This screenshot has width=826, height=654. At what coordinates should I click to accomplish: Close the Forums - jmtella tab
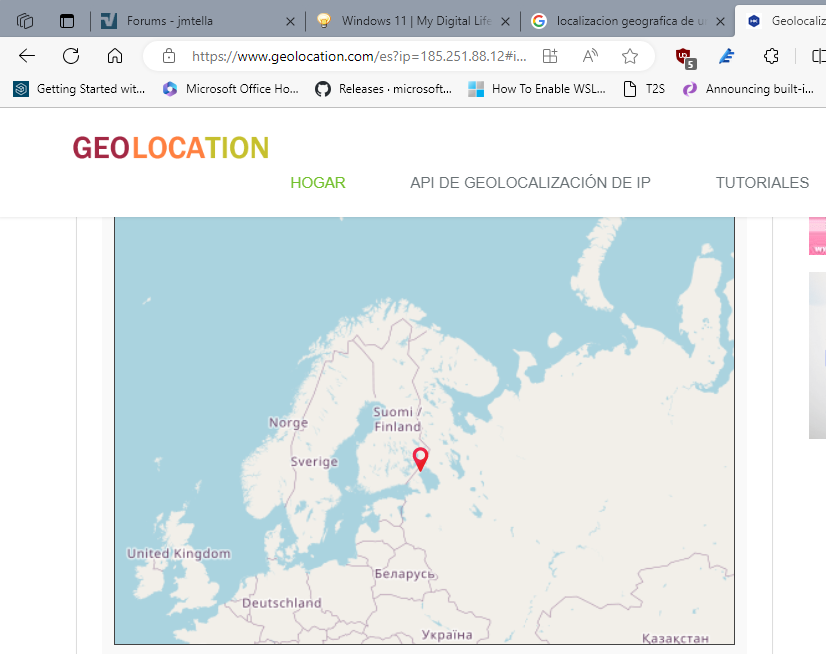tap(290, 21)
